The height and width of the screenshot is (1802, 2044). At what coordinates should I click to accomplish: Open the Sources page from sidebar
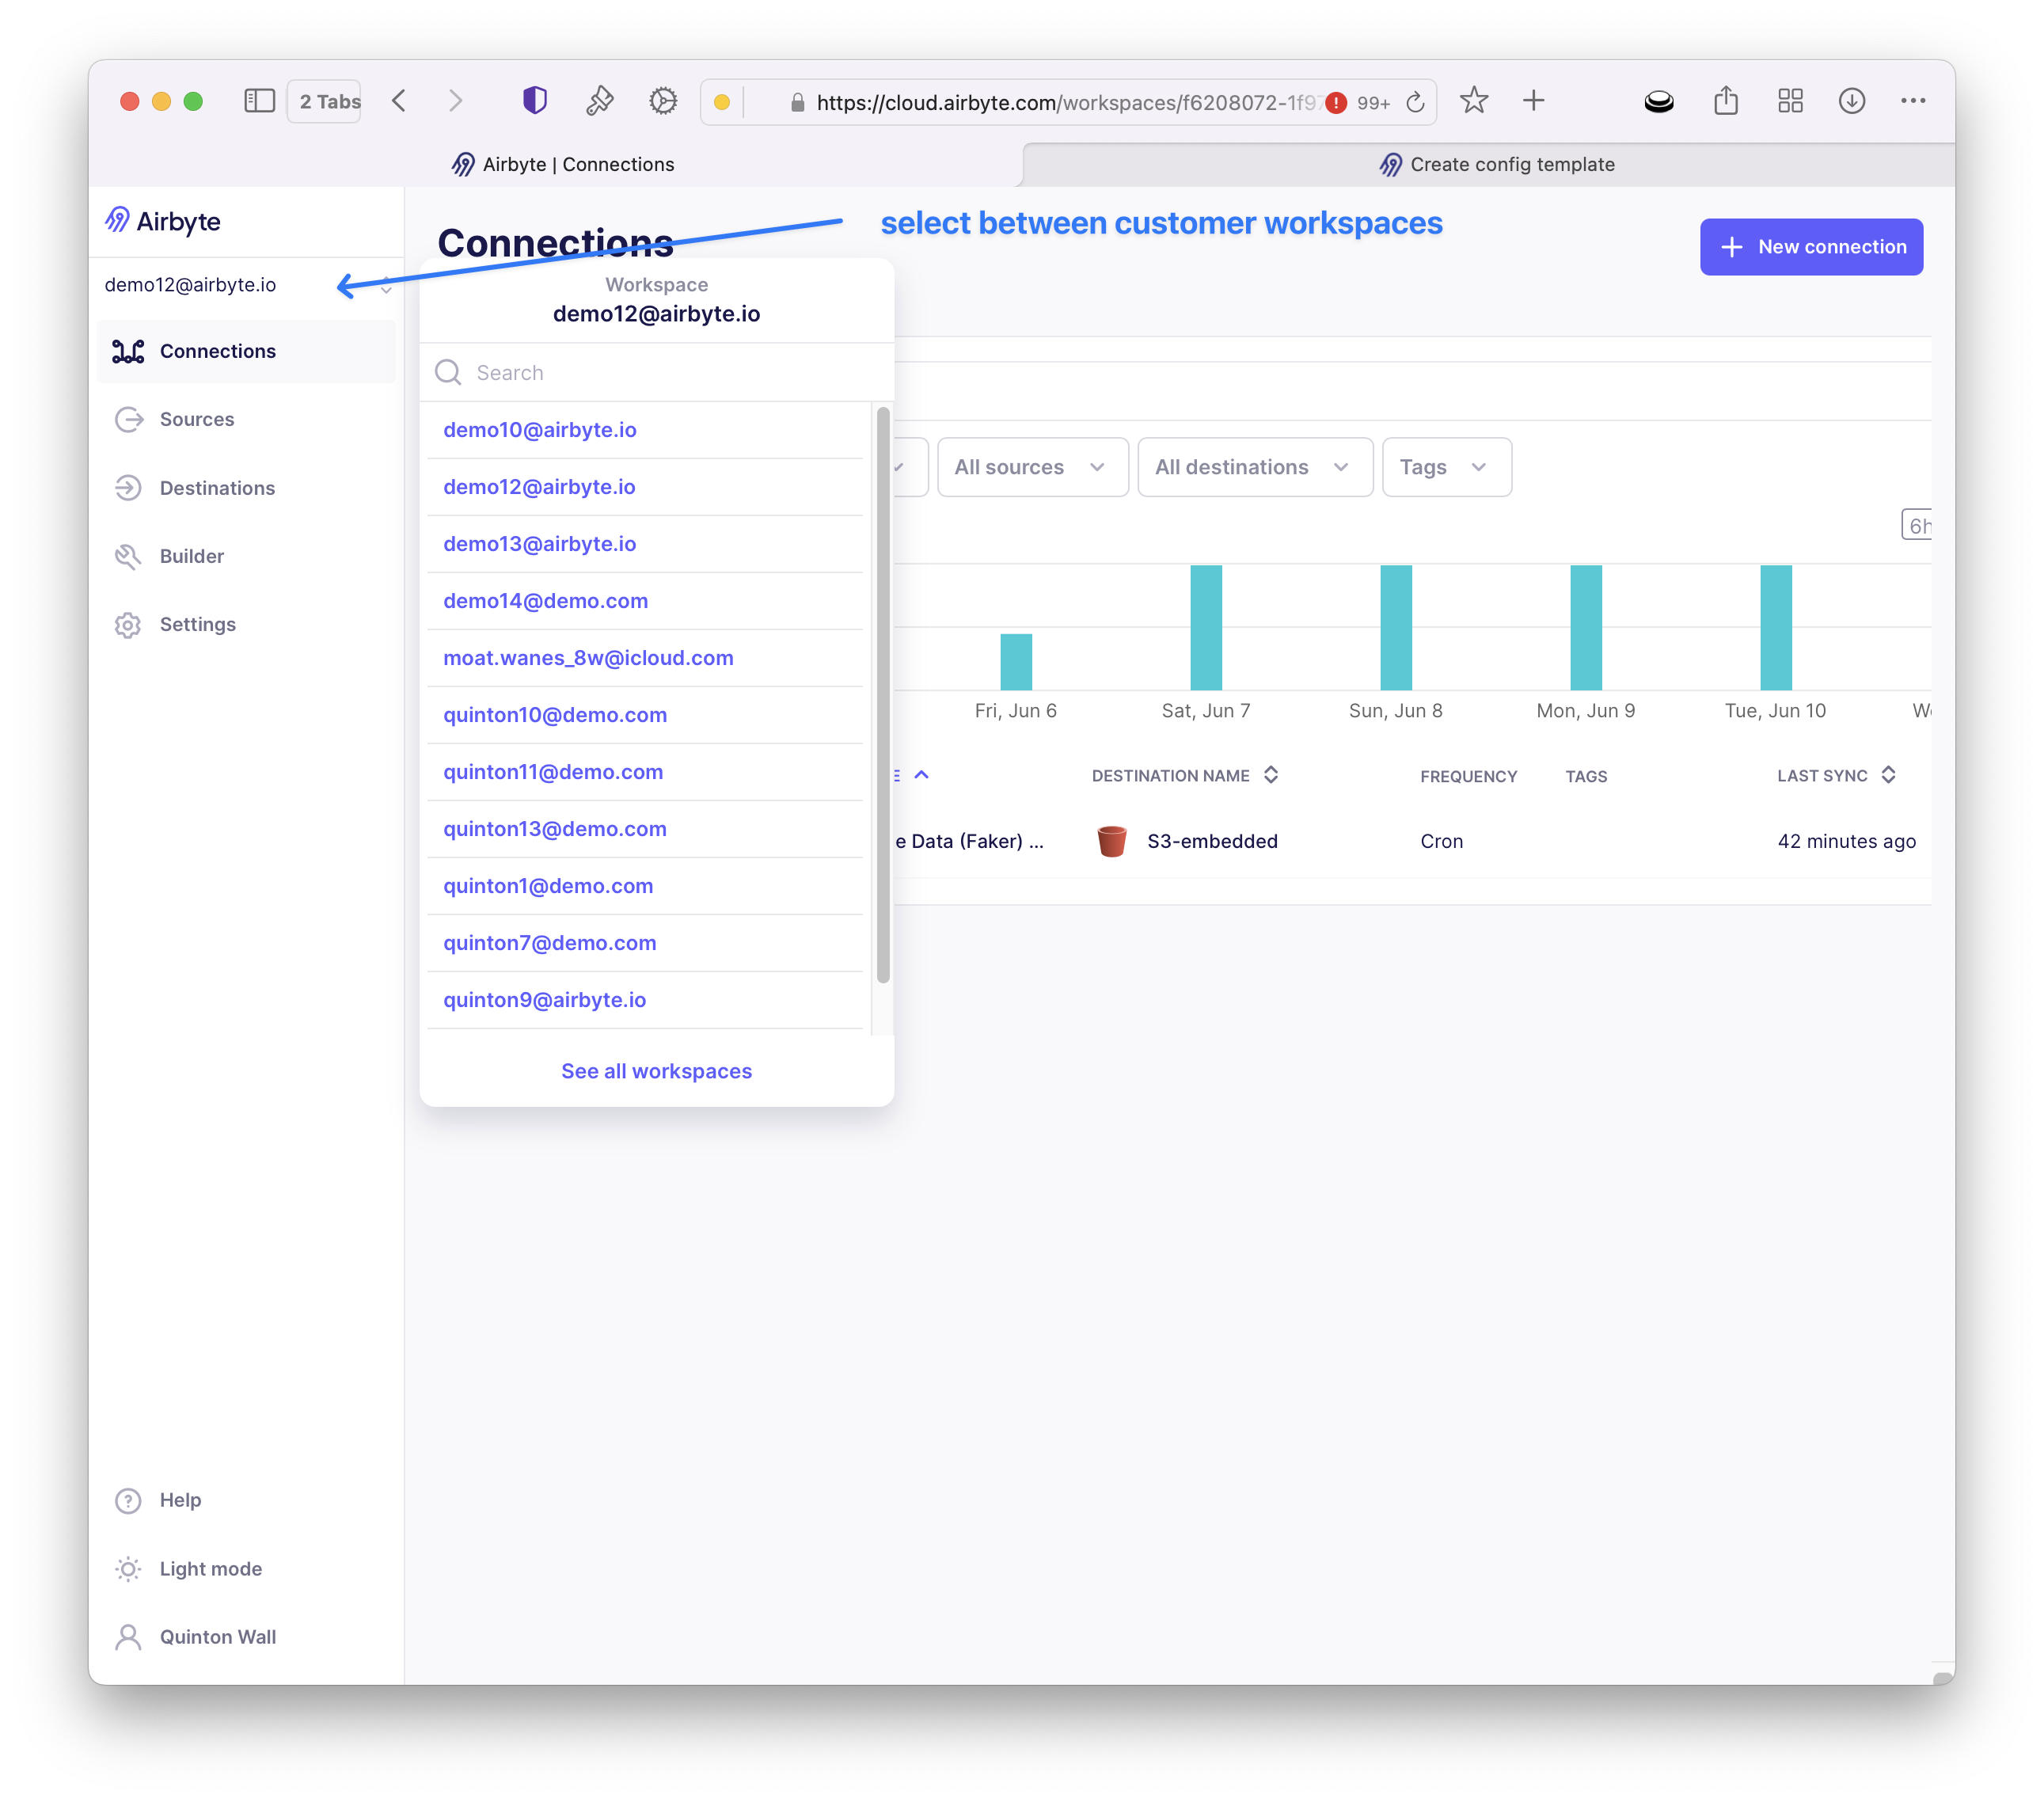[x=196, y=419]
